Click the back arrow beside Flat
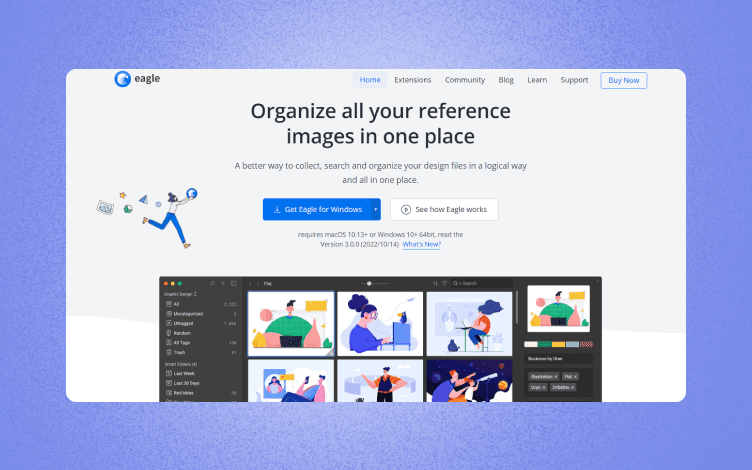Screen dimensions: 752x470 coord(250,284)
